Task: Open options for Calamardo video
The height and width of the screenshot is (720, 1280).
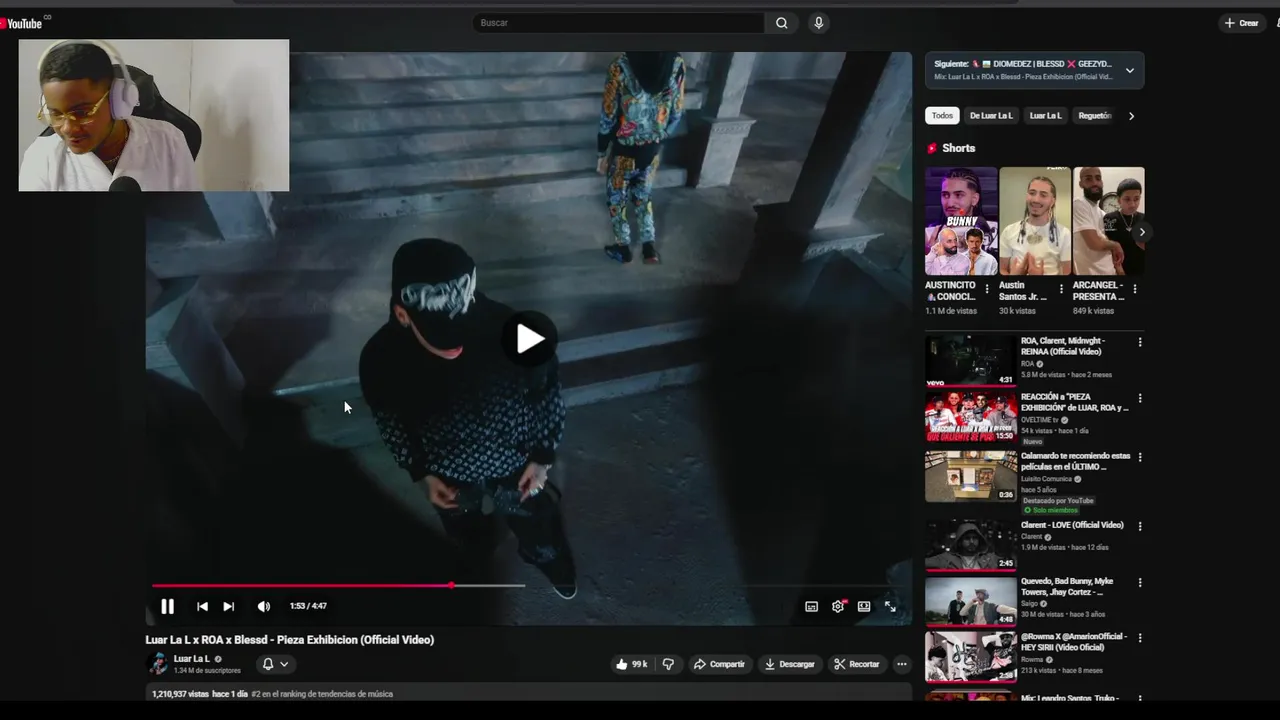Action: (x=1140, y=457)
